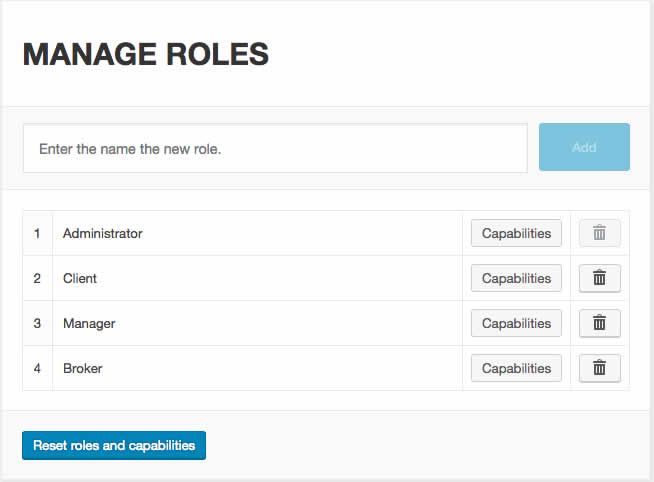Open Capabilities for the Client role
The width and height of the screenshot is (654, 482).
516,278
